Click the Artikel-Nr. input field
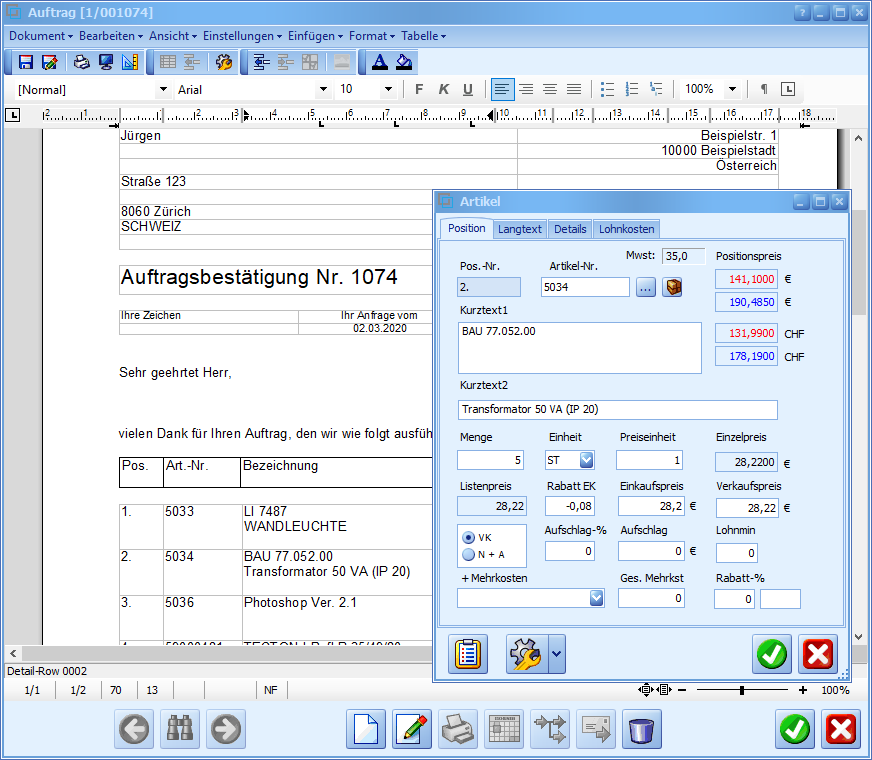The height and width of the screenshot is (760, 872). coord(585,287)
